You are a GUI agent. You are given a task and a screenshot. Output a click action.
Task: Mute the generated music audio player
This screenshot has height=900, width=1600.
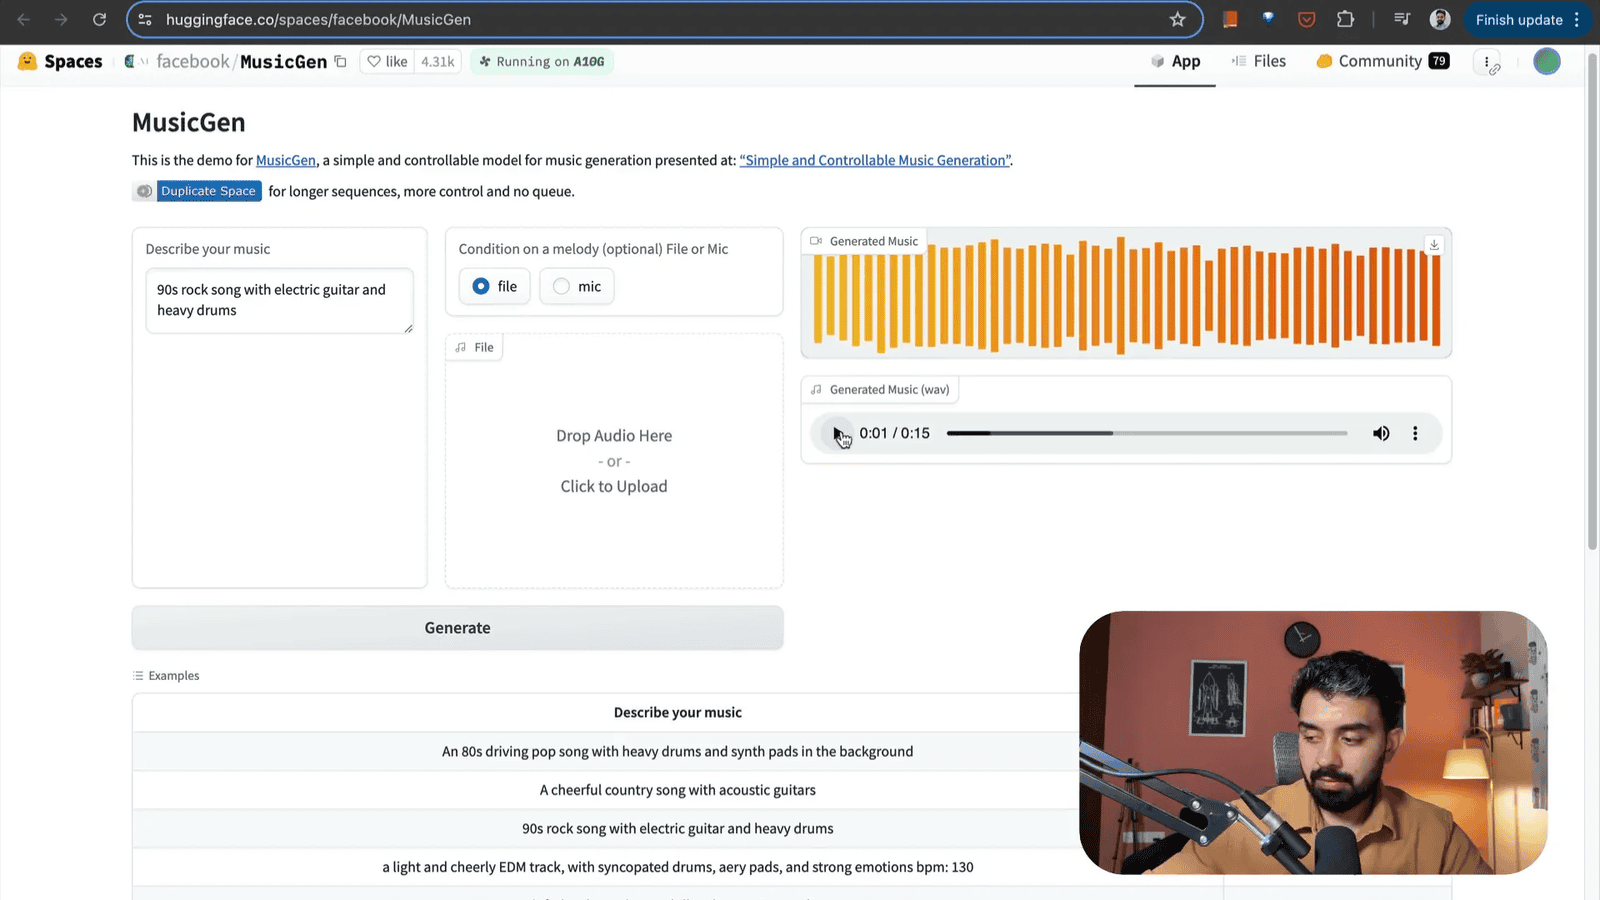click(1381, 433)
